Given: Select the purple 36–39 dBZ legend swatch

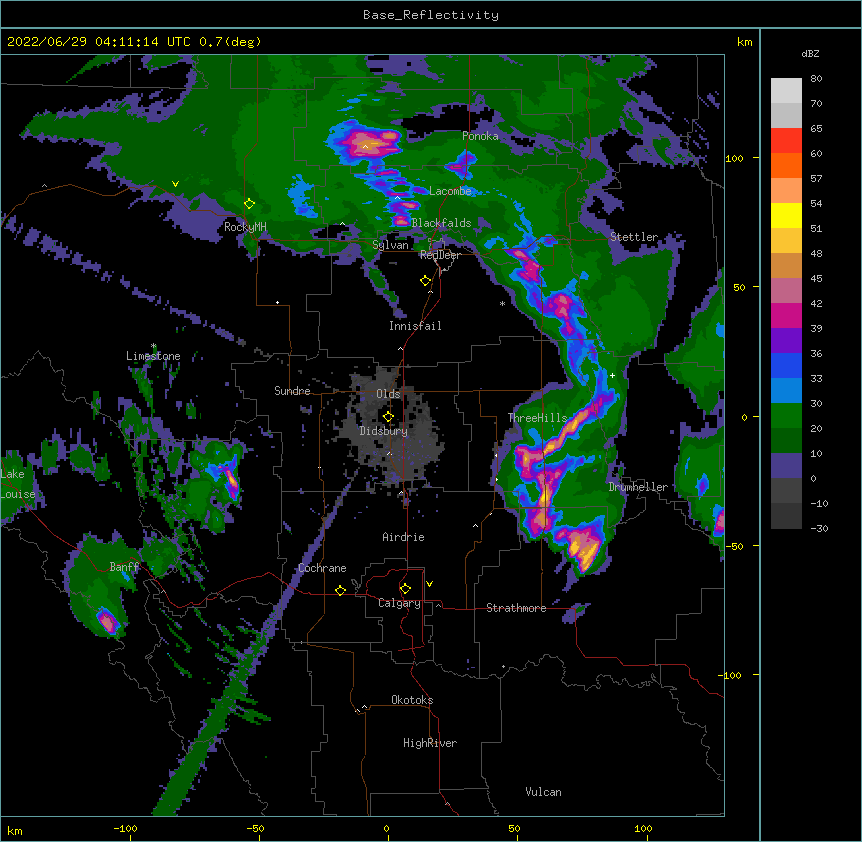Looking at the screenshot, I should click(x=786, y=341).
